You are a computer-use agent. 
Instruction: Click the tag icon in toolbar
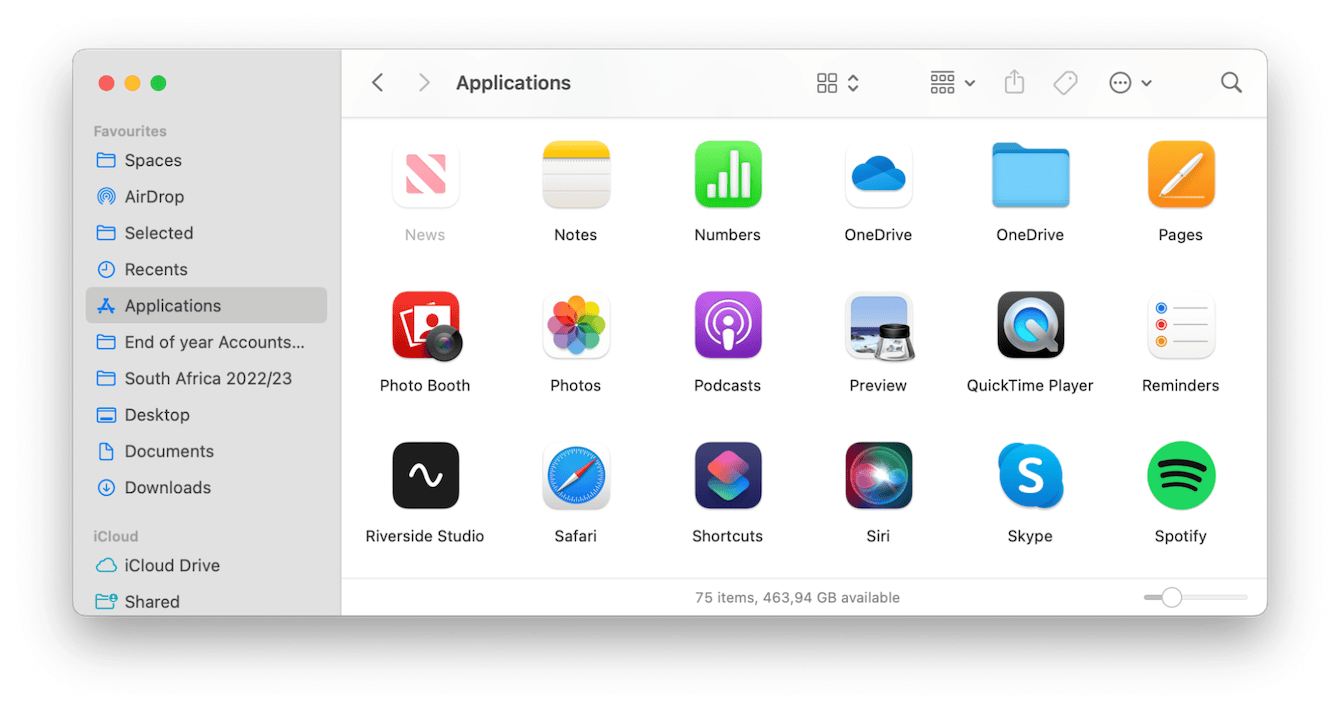(1065, 83)
